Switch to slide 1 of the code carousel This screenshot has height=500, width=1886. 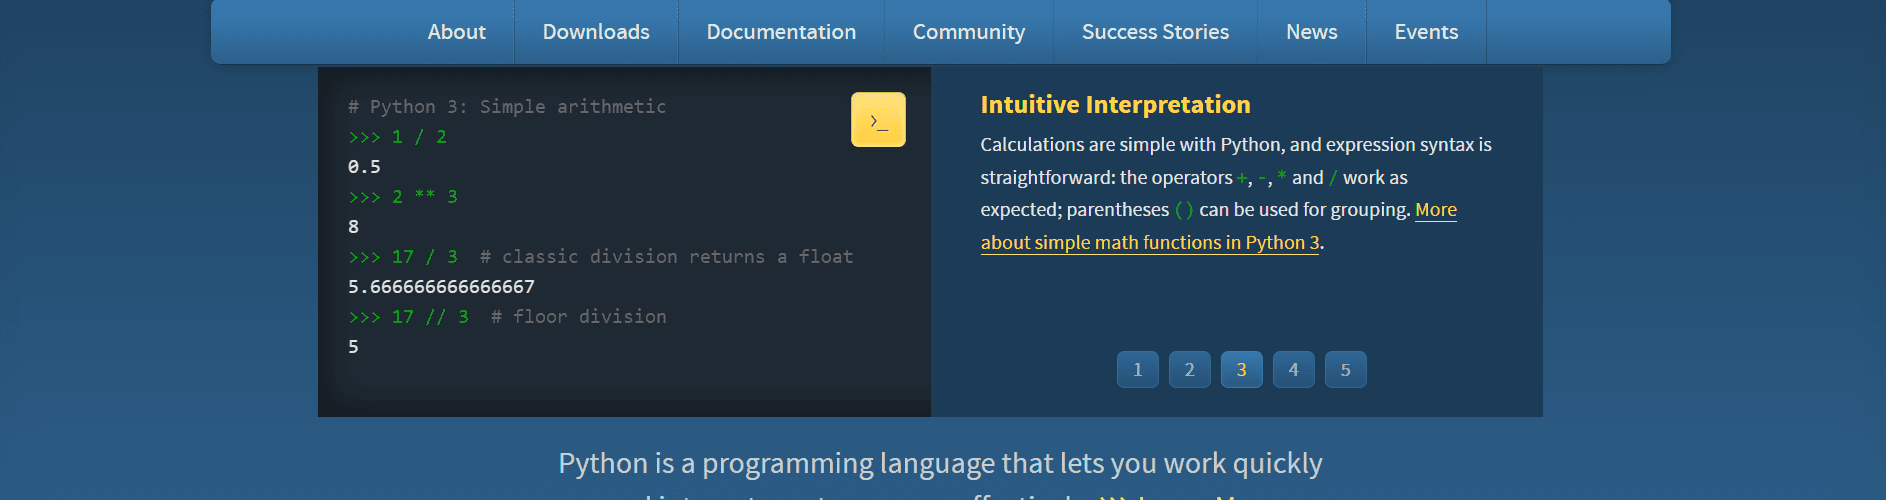(x=1137, y=370)
